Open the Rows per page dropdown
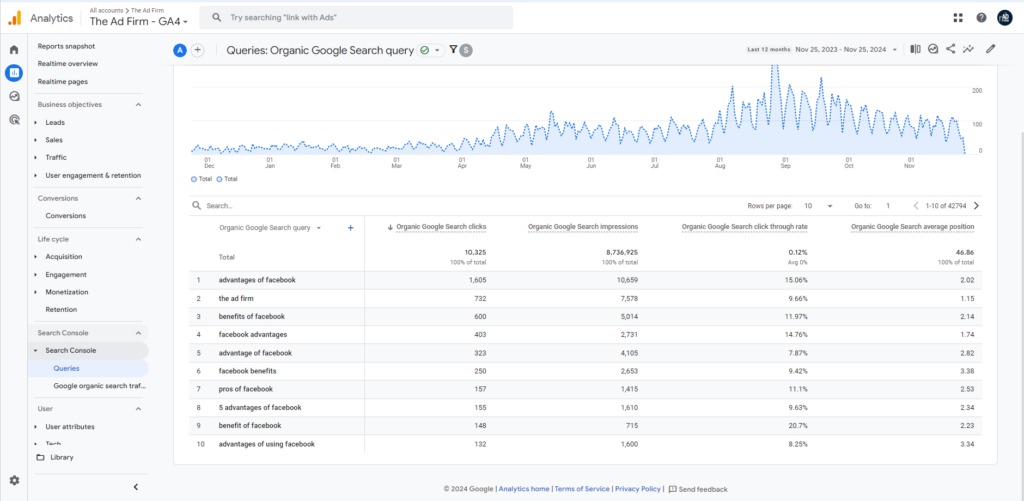 pos(818,206)
